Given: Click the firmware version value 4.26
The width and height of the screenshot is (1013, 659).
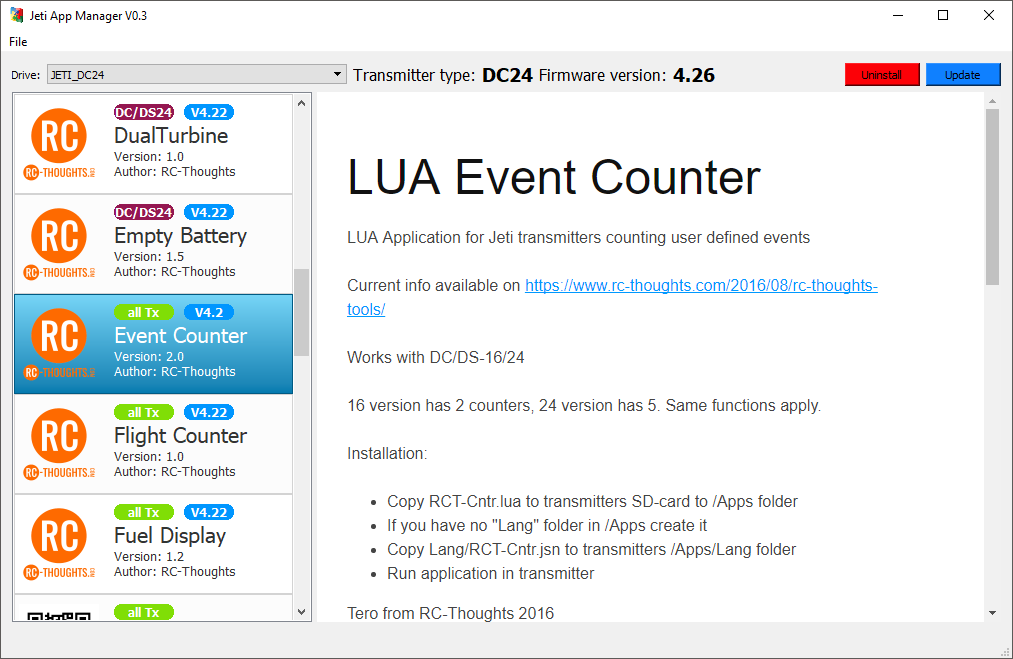Looking at the screenshot, I should point(694,75).
